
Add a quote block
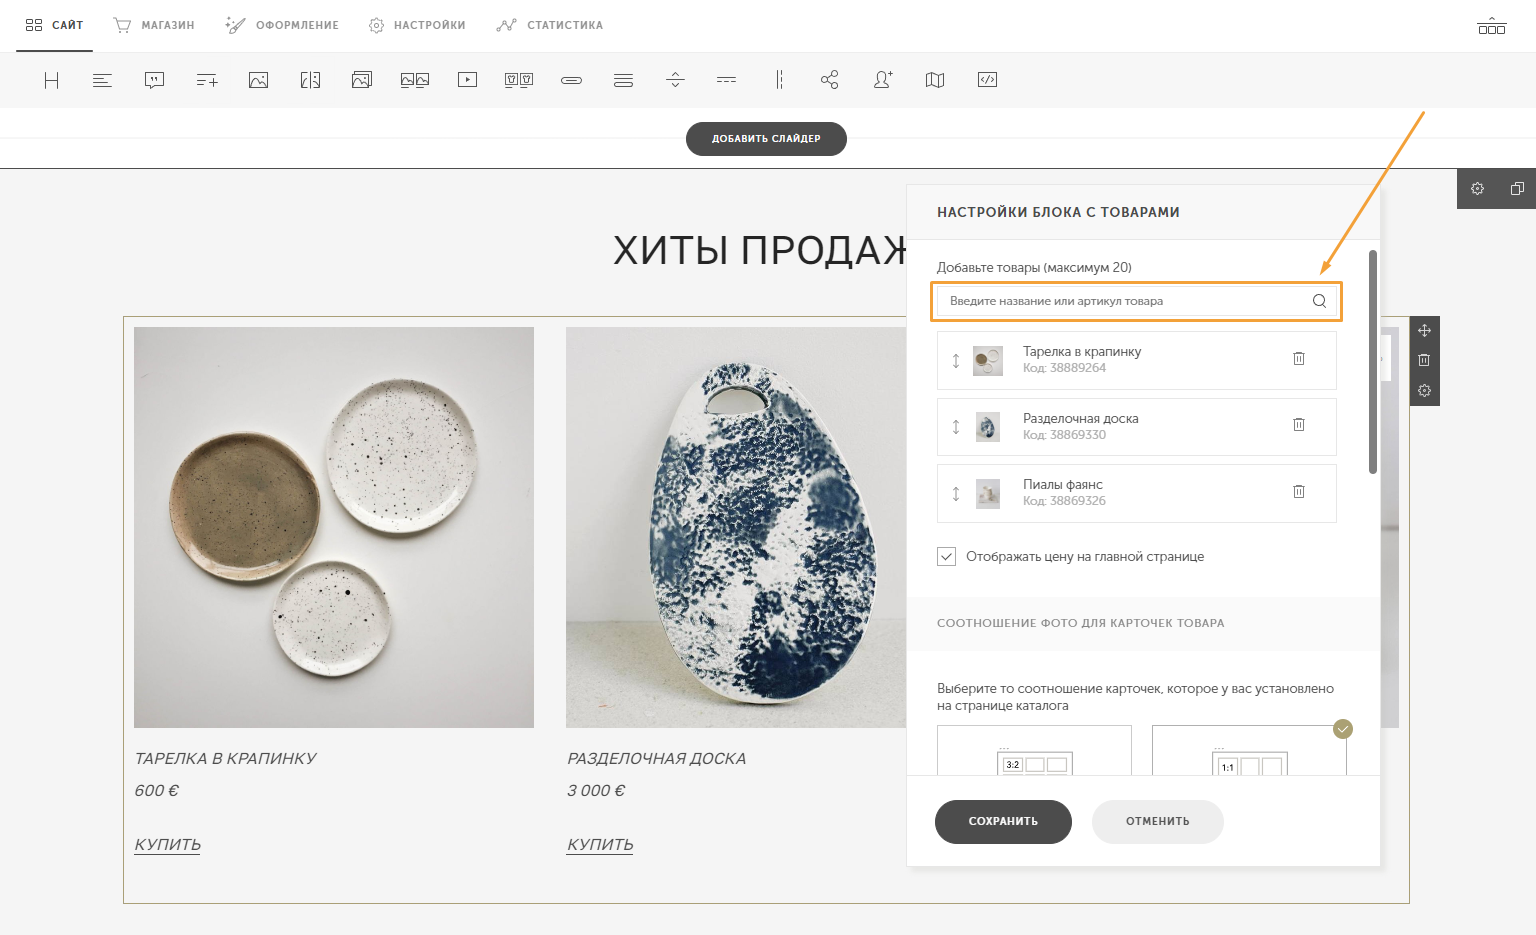pyautogui.click(x=154, y=80)
